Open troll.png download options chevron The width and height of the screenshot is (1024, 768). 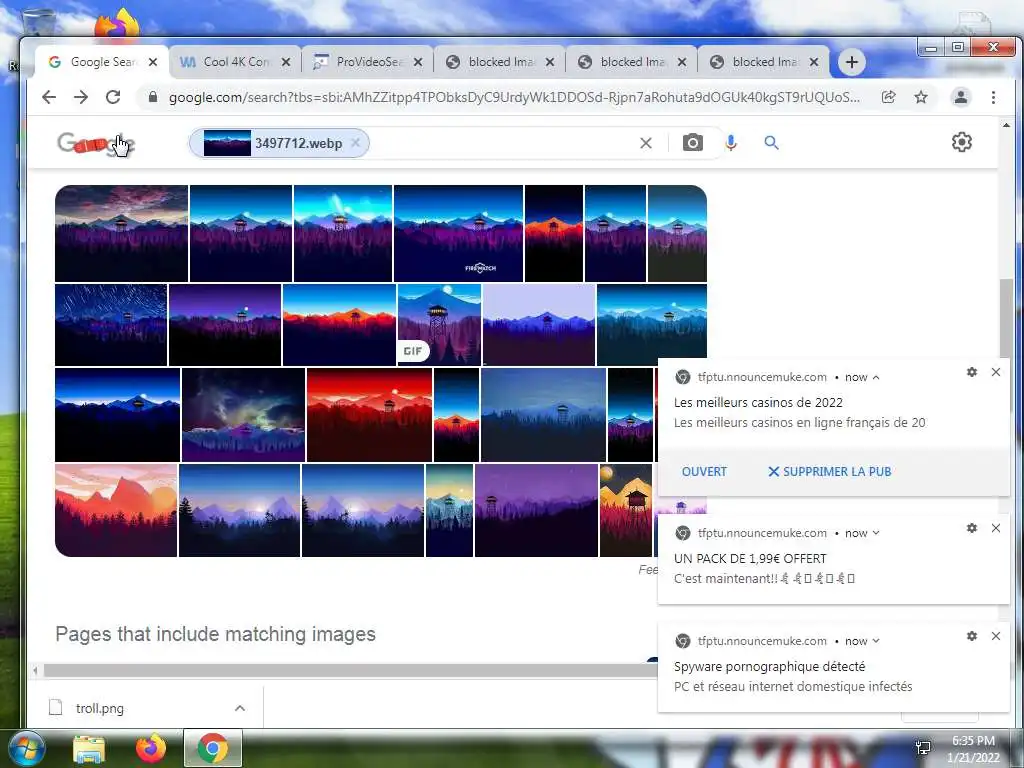pyautogui.click(x=240, y=708)
